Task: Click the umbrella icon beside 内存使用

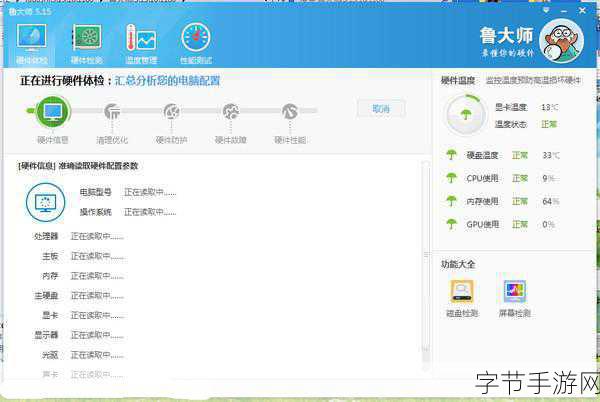Action: [452, 201]
